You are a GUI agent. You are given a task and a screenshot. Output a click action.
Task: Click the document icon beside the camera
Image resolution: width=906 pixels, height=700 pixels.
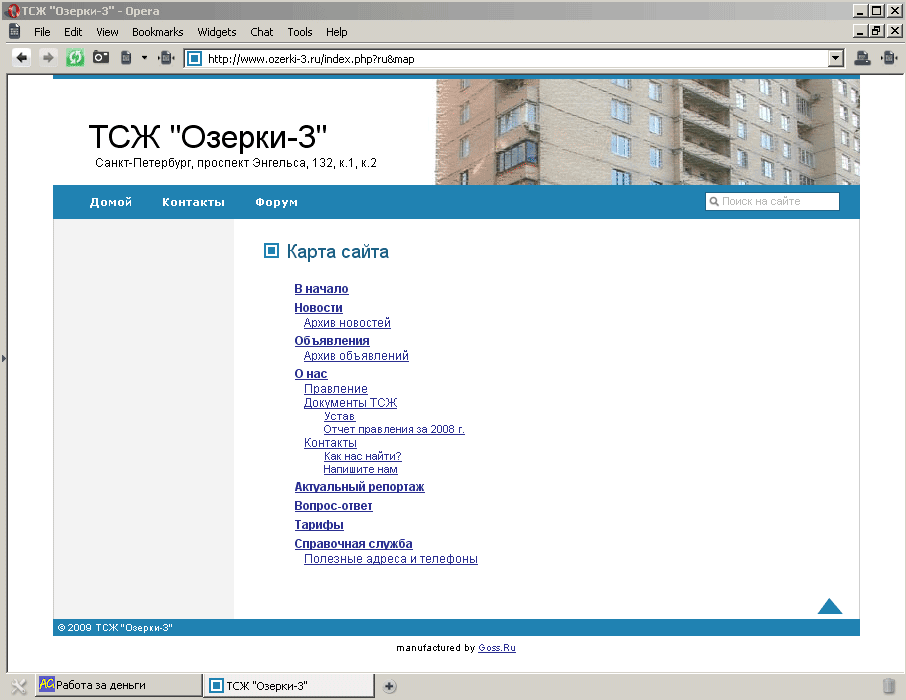coord(126,58)
